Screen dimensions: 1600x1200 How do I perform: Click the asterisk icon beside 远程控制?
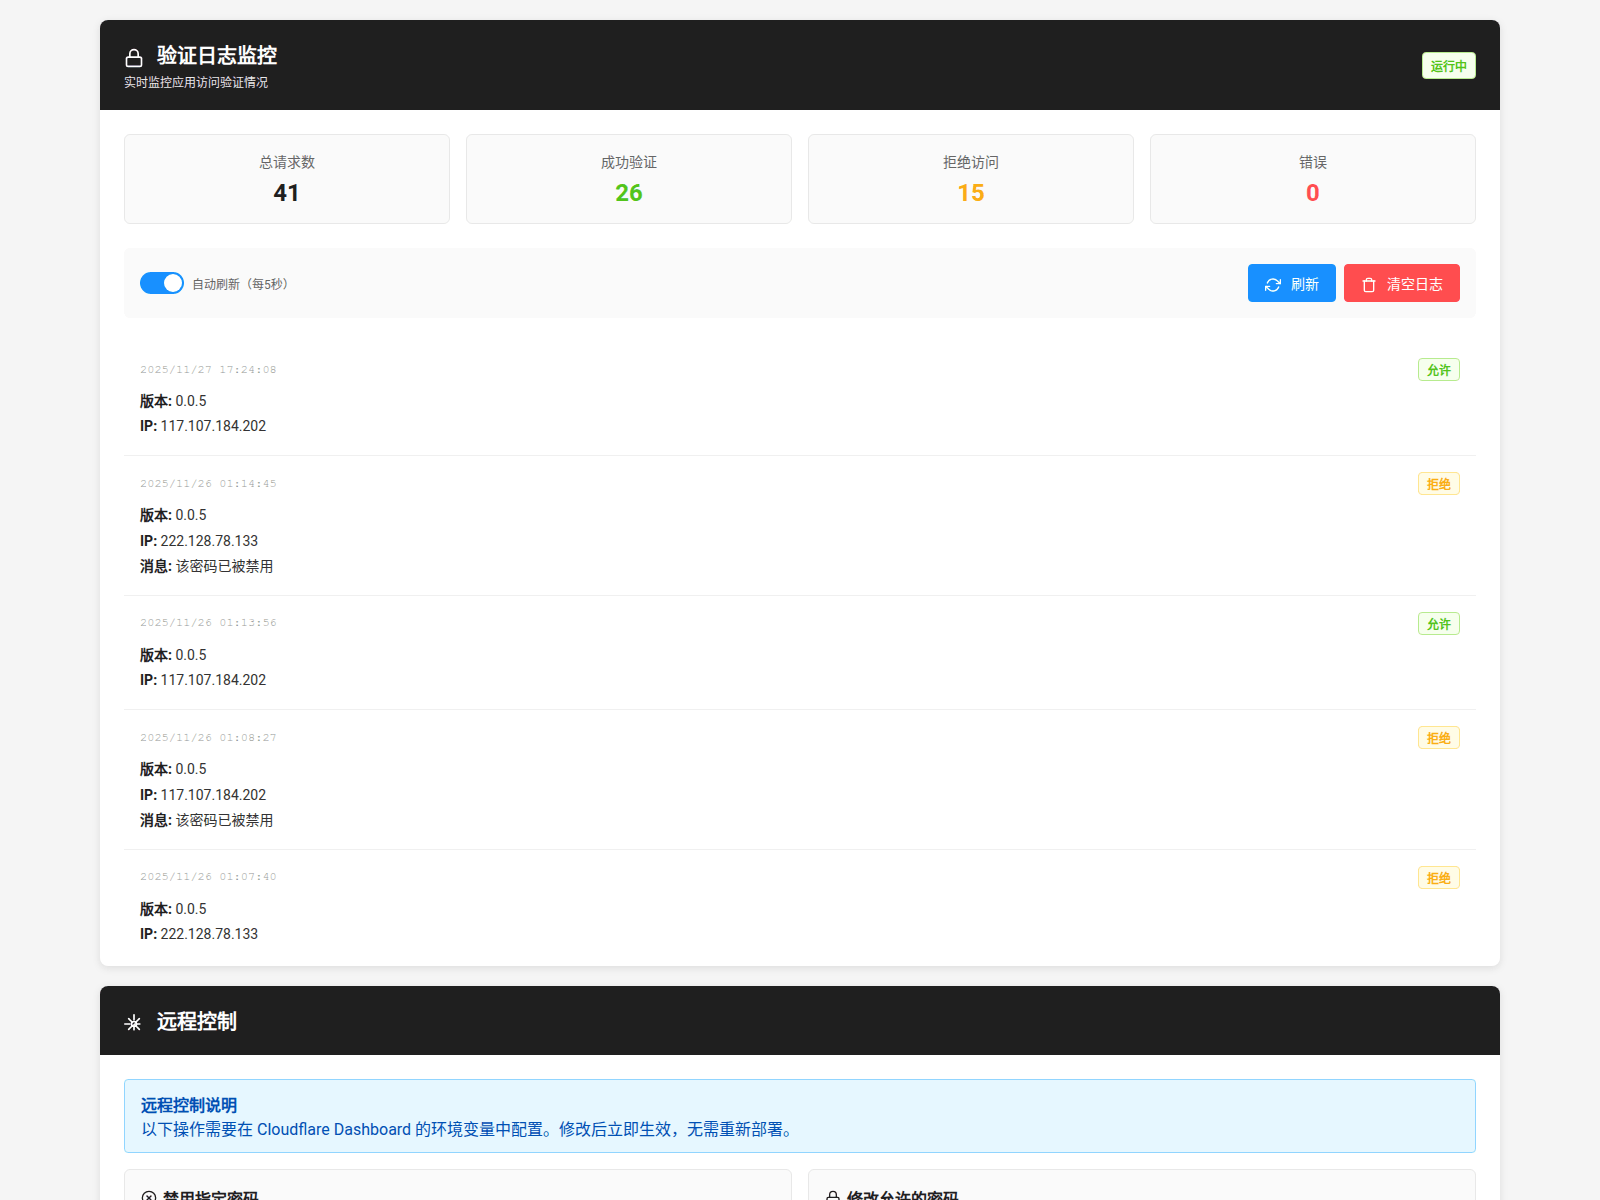point(133,1023)
